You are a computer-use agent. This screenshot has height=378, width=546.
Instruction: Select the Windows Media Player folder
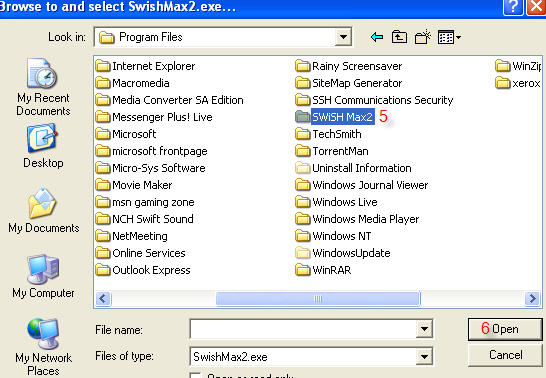tap(357, 219)
